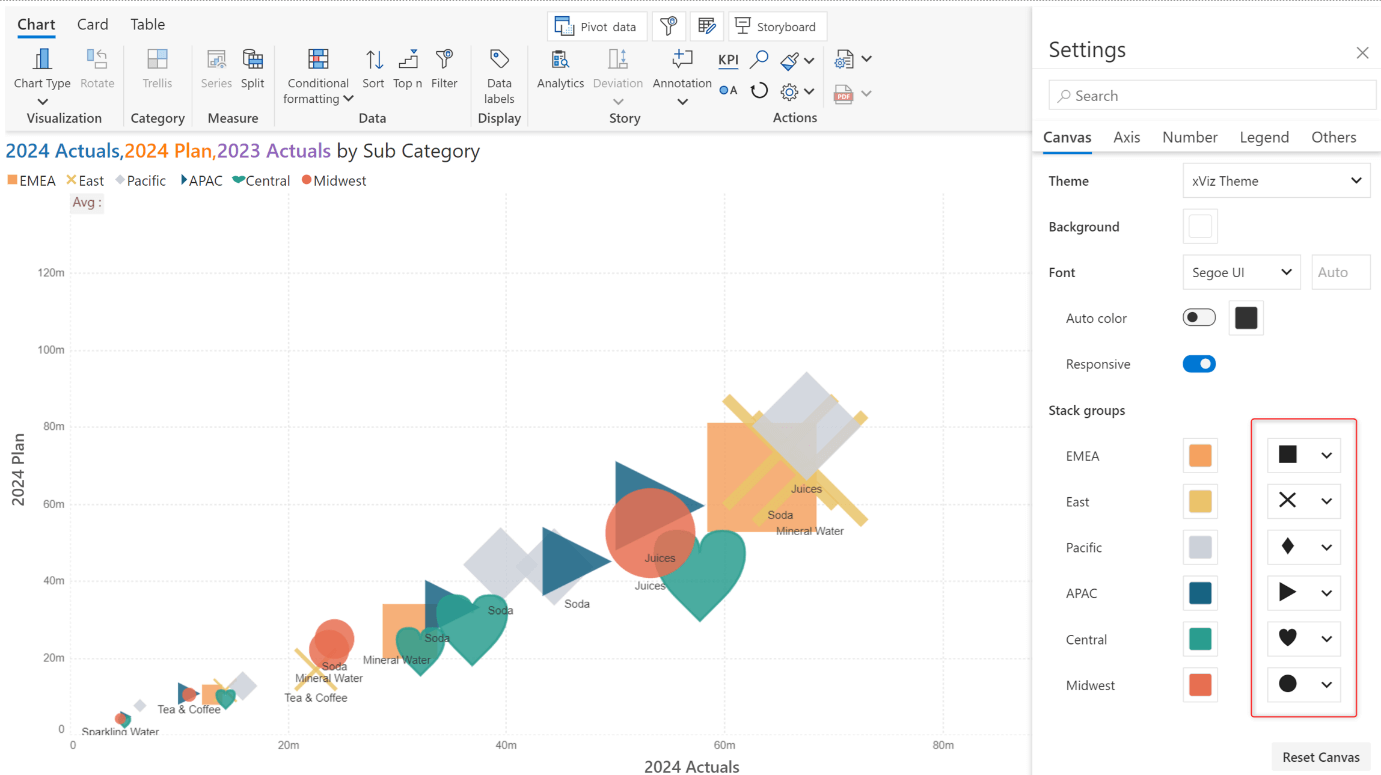Click the paint brush format icon
This screenshot has width=1381, height=775.
[790, 60]
